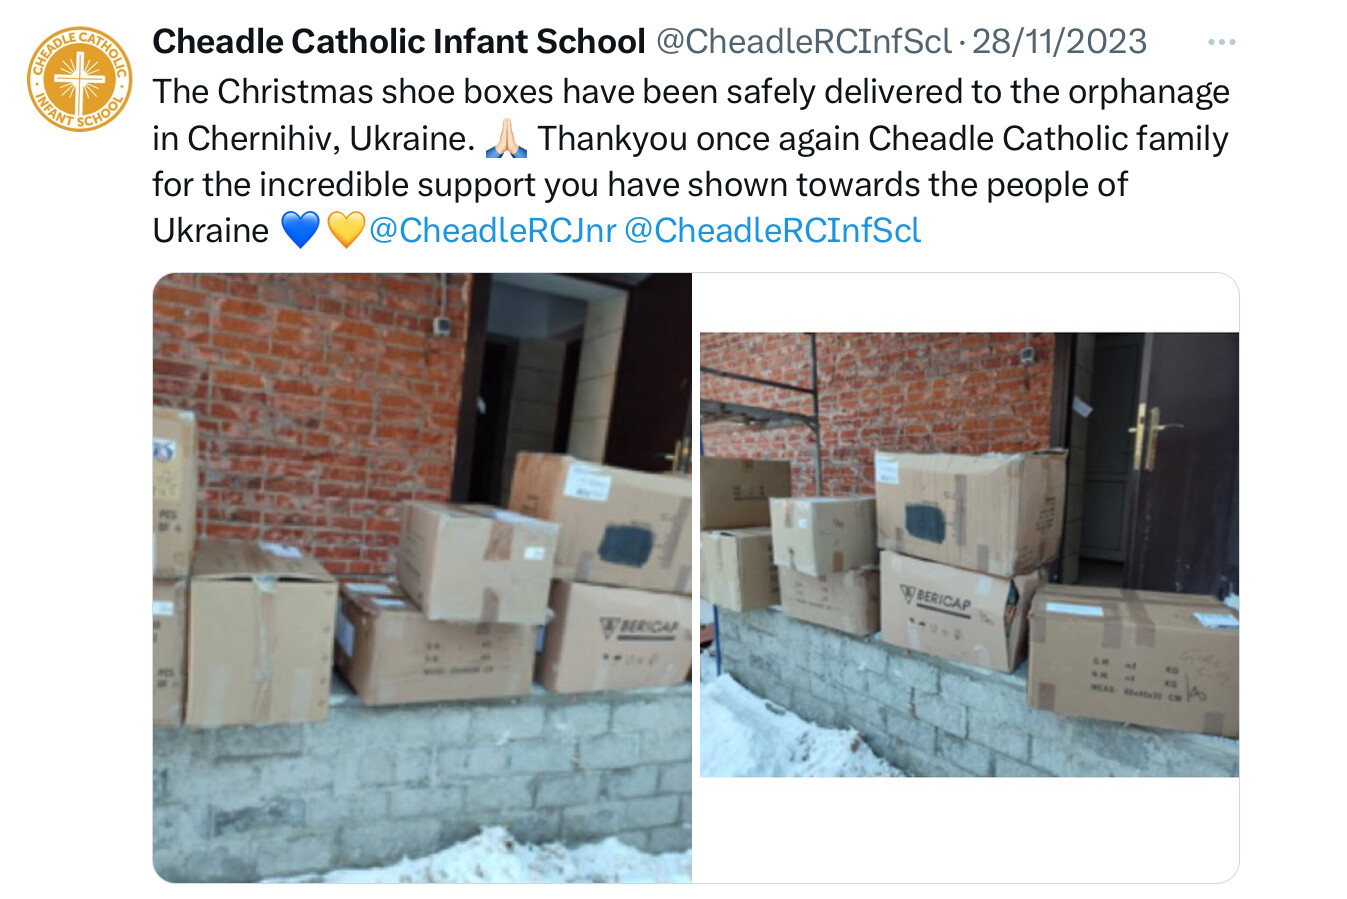1347x899 pixels.
Task: Click the word Ukraine before the heart emojis
Action: pos(211,230)
